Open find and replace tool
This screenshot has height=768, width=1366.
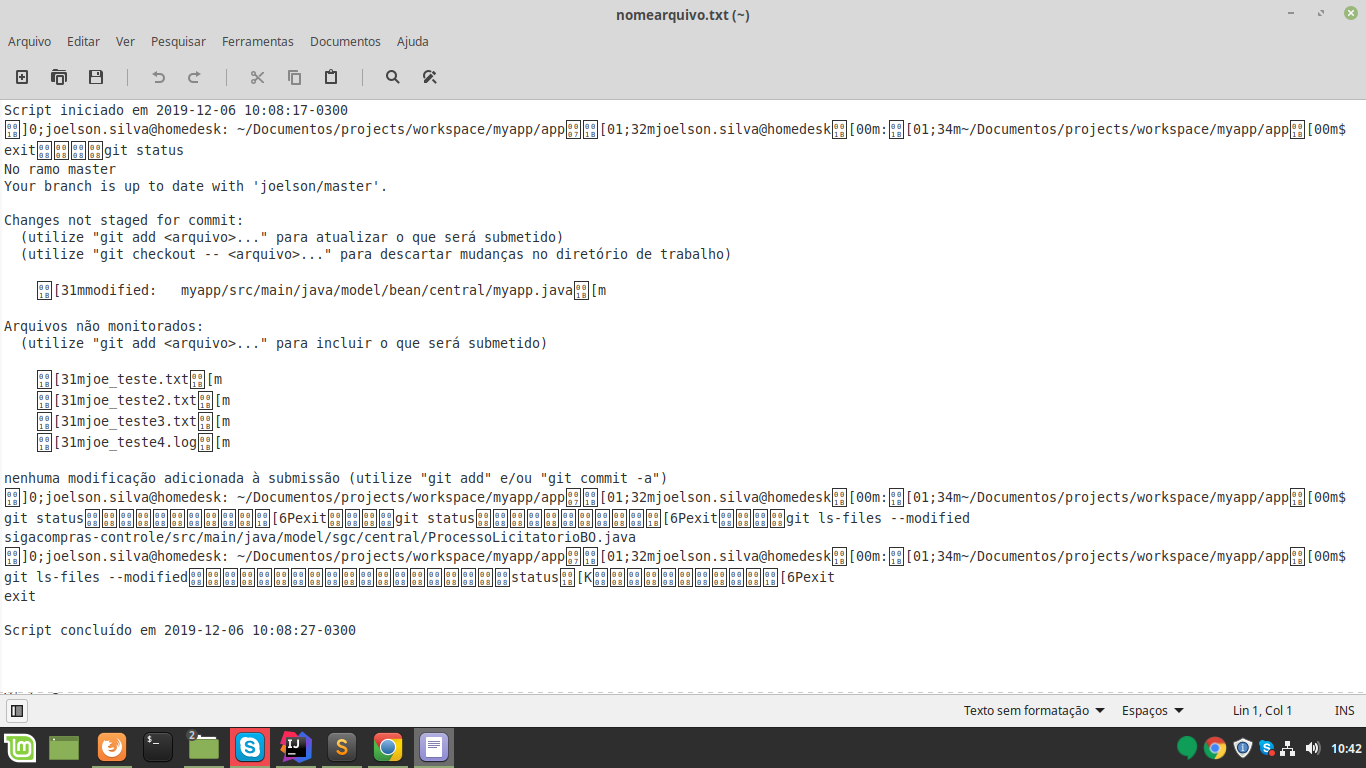click(x=430, y=77)
